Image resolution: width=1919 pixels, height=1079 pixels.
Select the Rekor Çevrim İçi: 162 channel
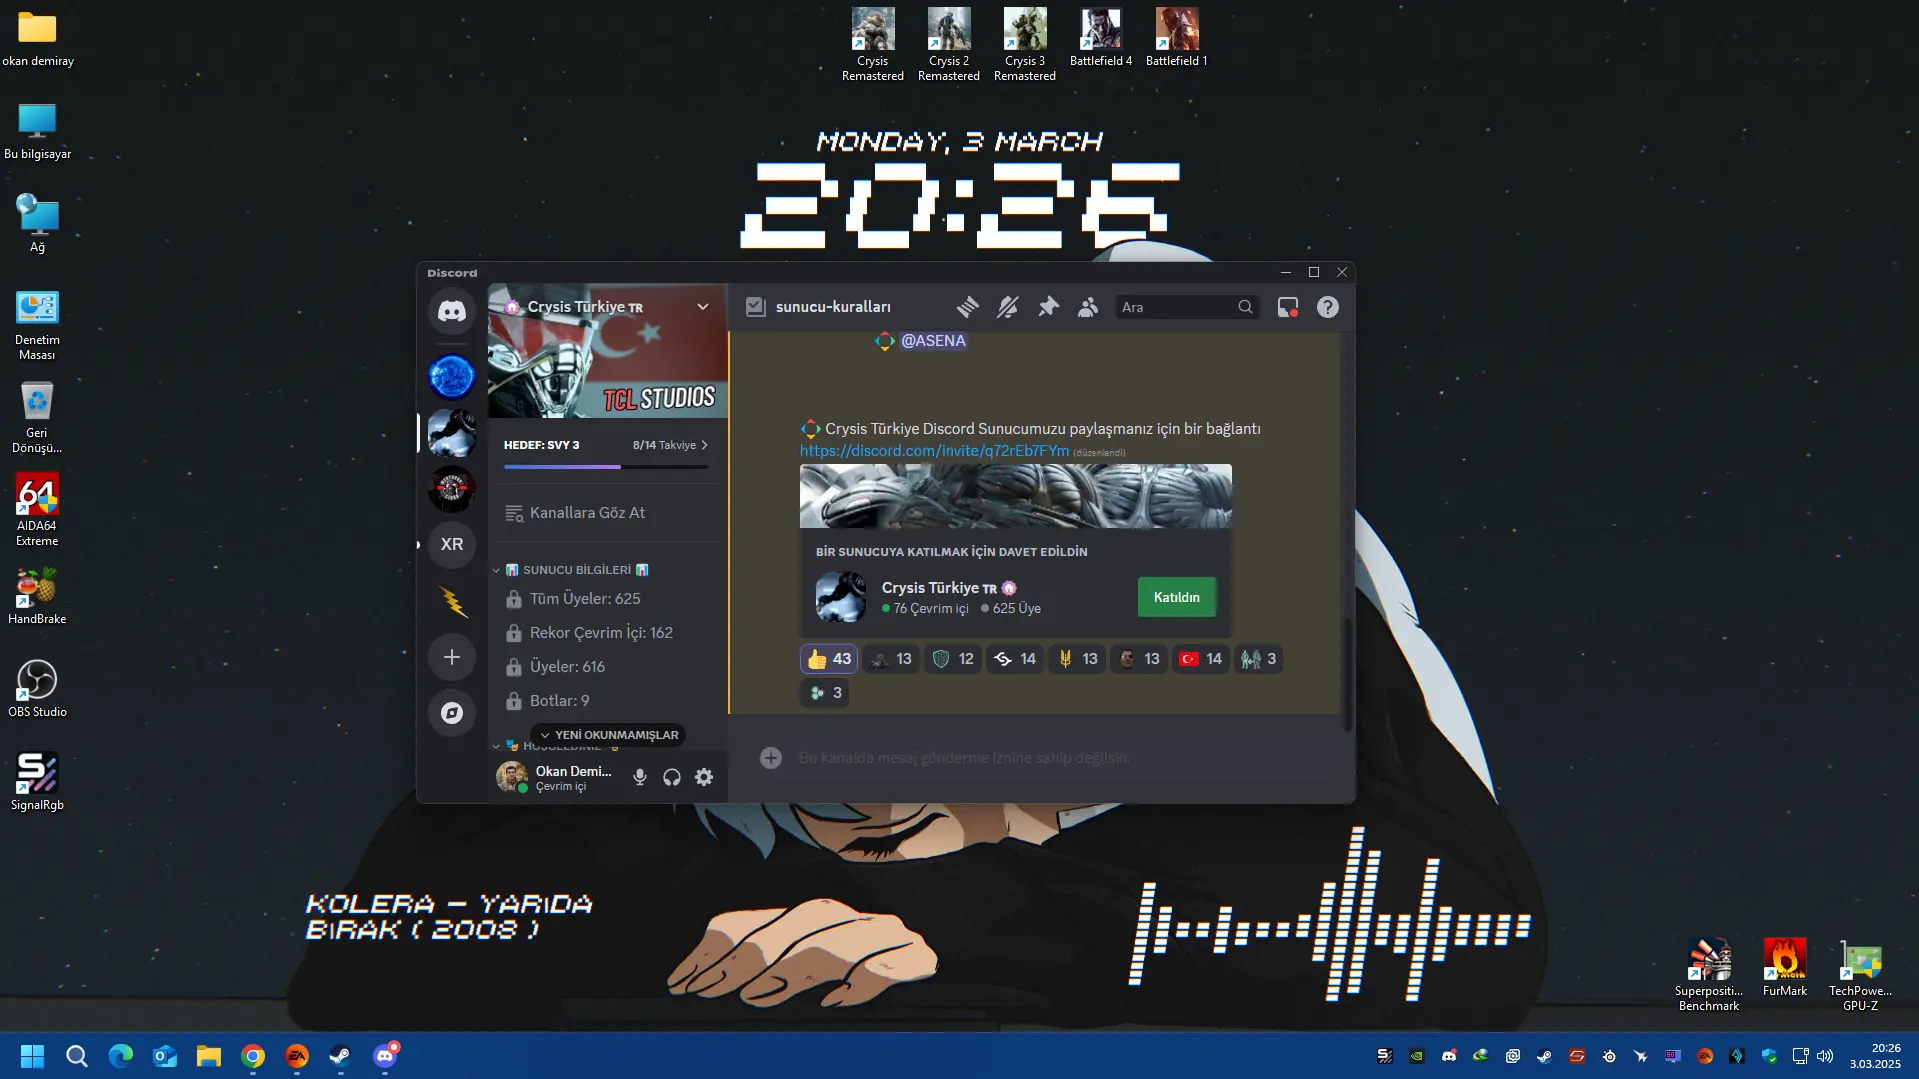tap(607, 633)
